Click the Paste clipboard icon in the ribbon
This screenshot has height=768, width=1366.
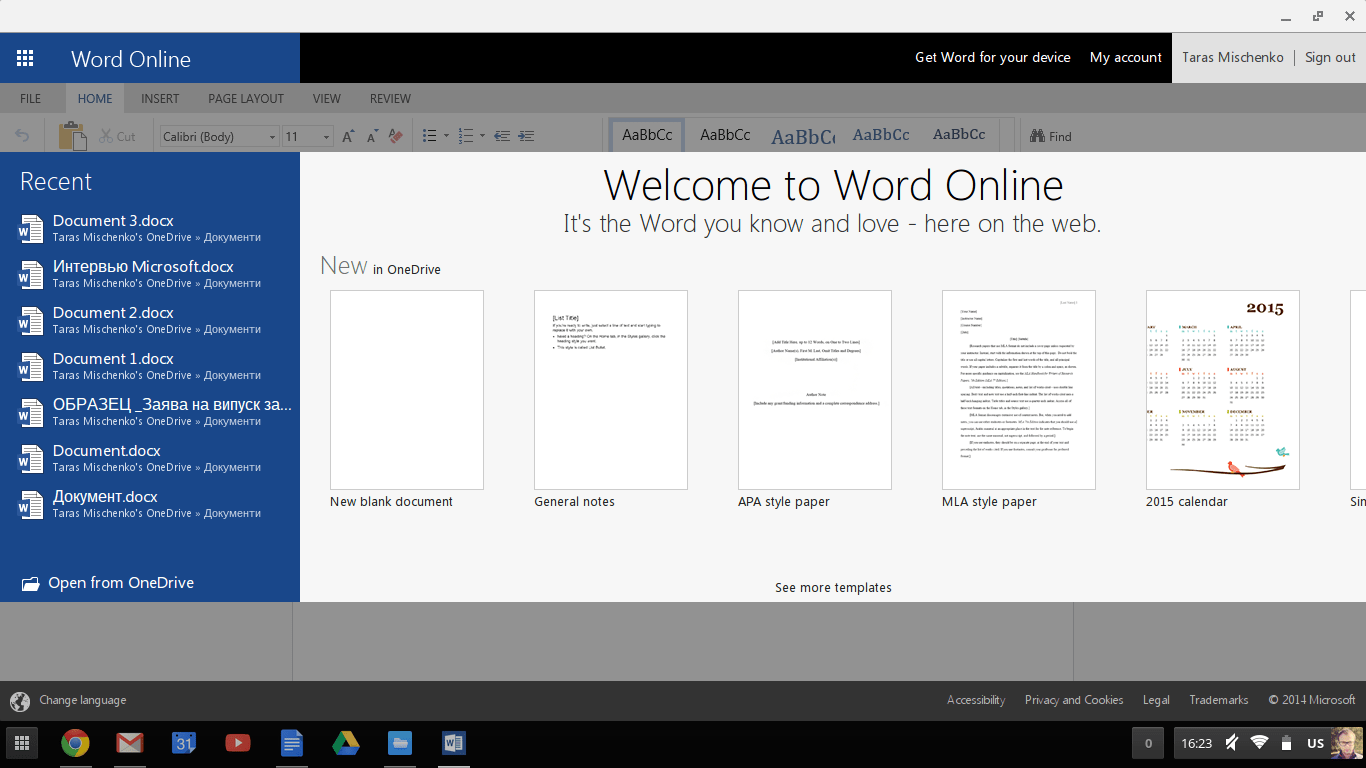72,136
